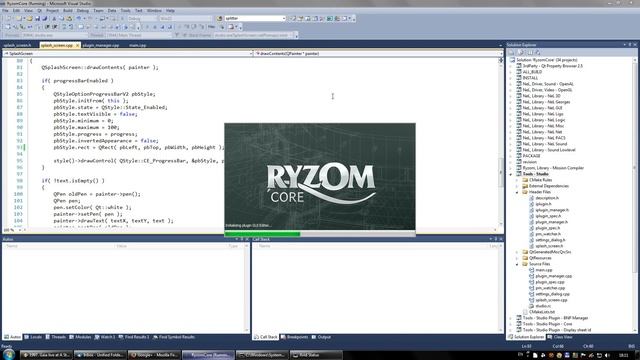Click the Find in Files icon beside splitter box

click(x=219, y=18)
